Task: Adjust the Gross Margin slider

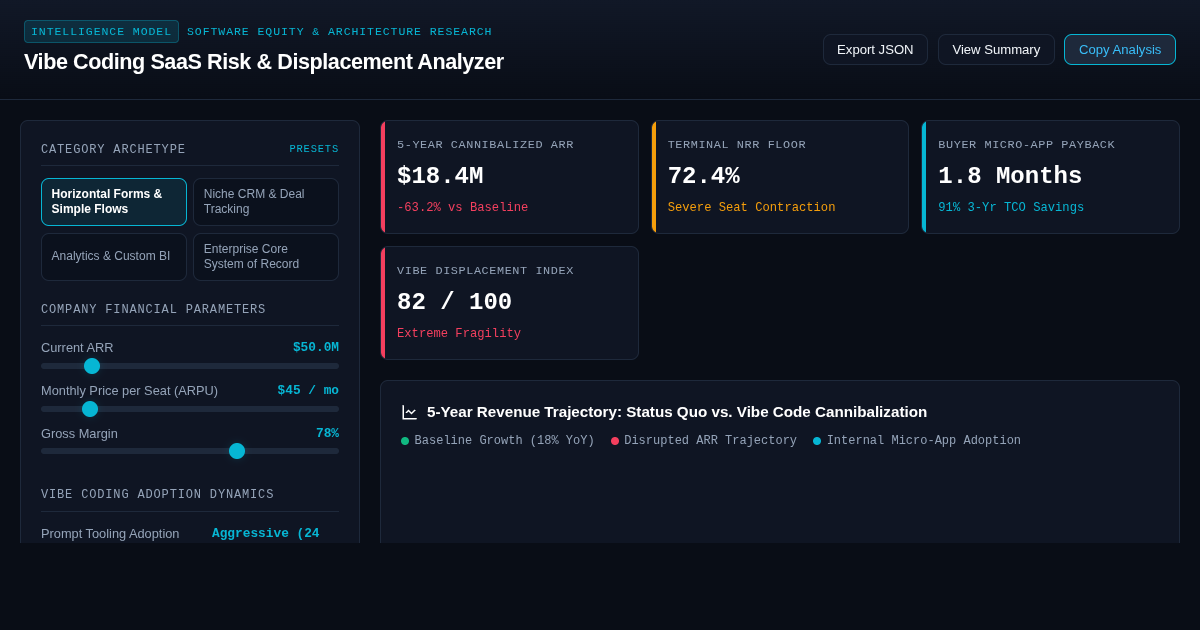Action: coord(190,451)
